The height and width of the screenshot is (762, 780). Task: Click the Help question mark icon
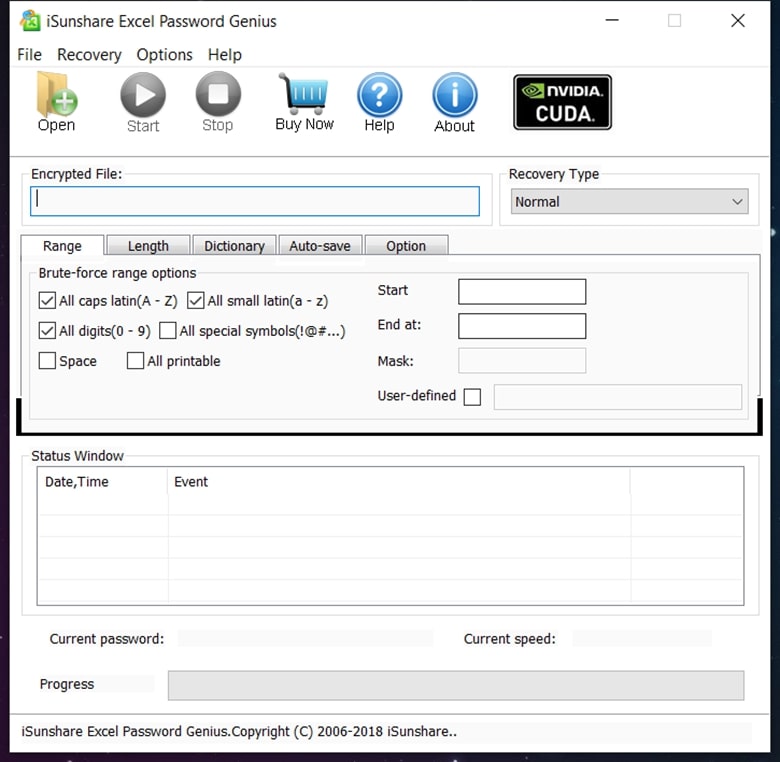click(380, 95)
